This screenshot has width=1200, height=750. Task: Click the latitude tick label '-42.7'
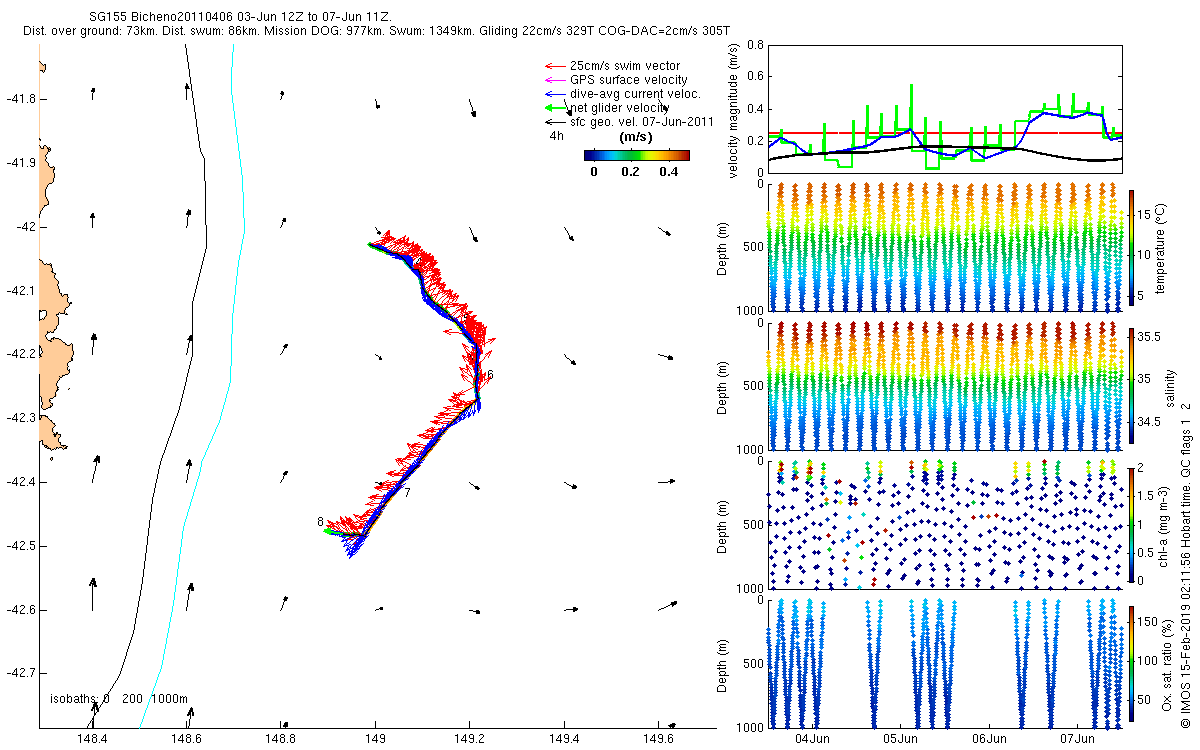[20, 673]
